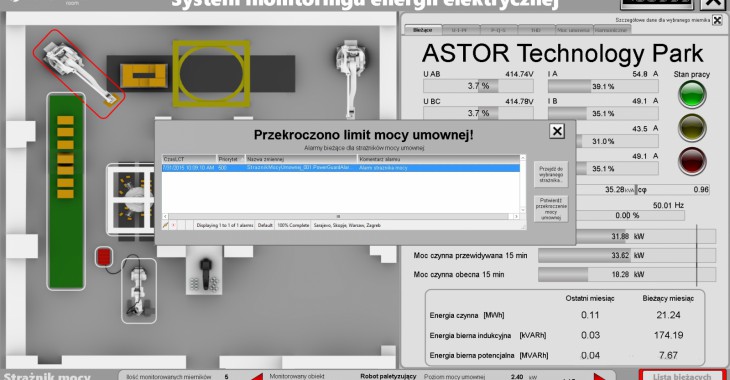
Task: Click 'Przejdź do wybranego strażnika' button
Action: point(551,174)
